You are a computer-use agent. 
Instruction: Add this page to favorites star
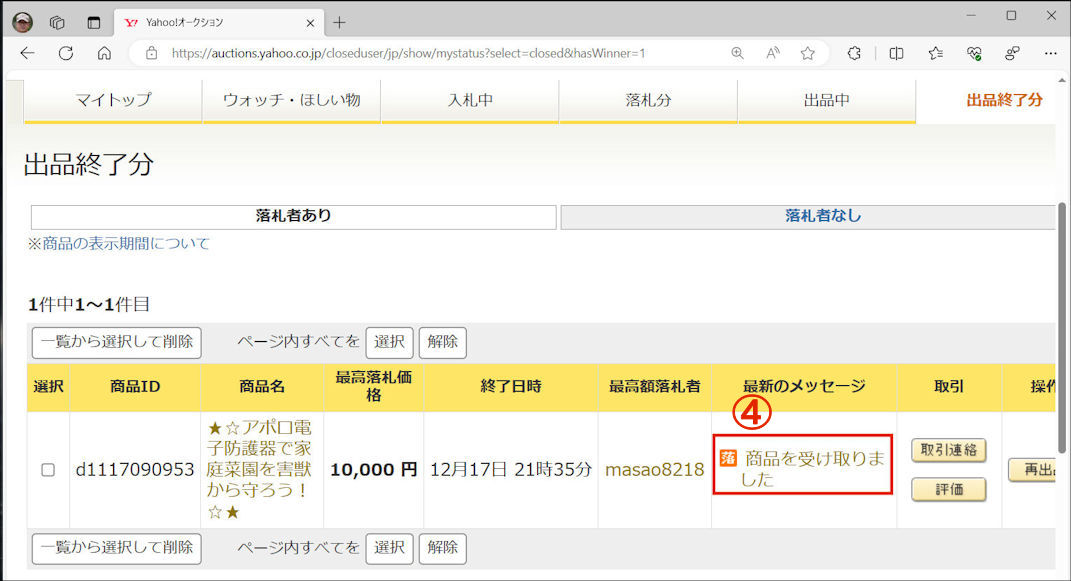(807, 53)
